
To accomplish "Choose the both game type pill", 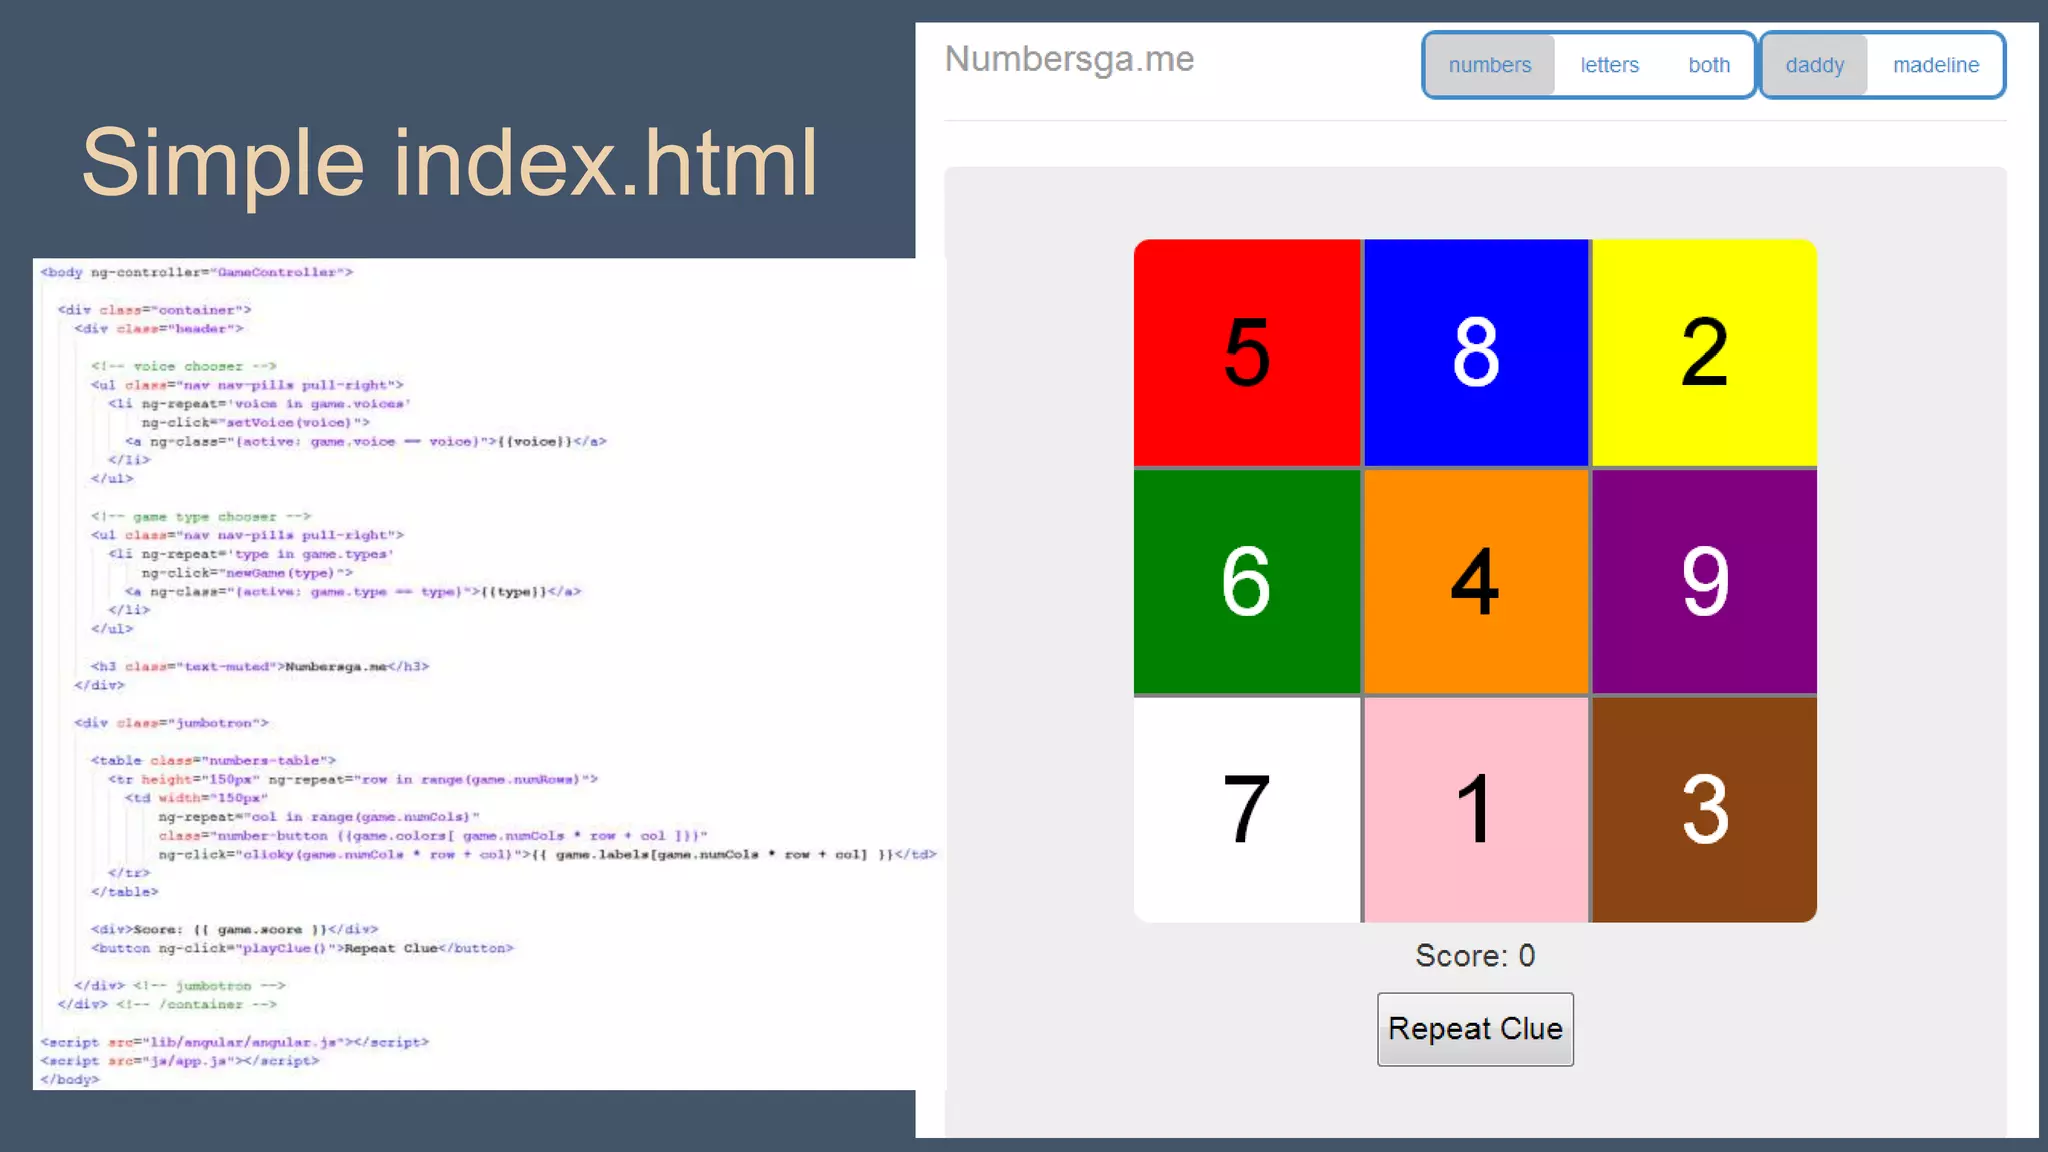I will [1708, 65].
